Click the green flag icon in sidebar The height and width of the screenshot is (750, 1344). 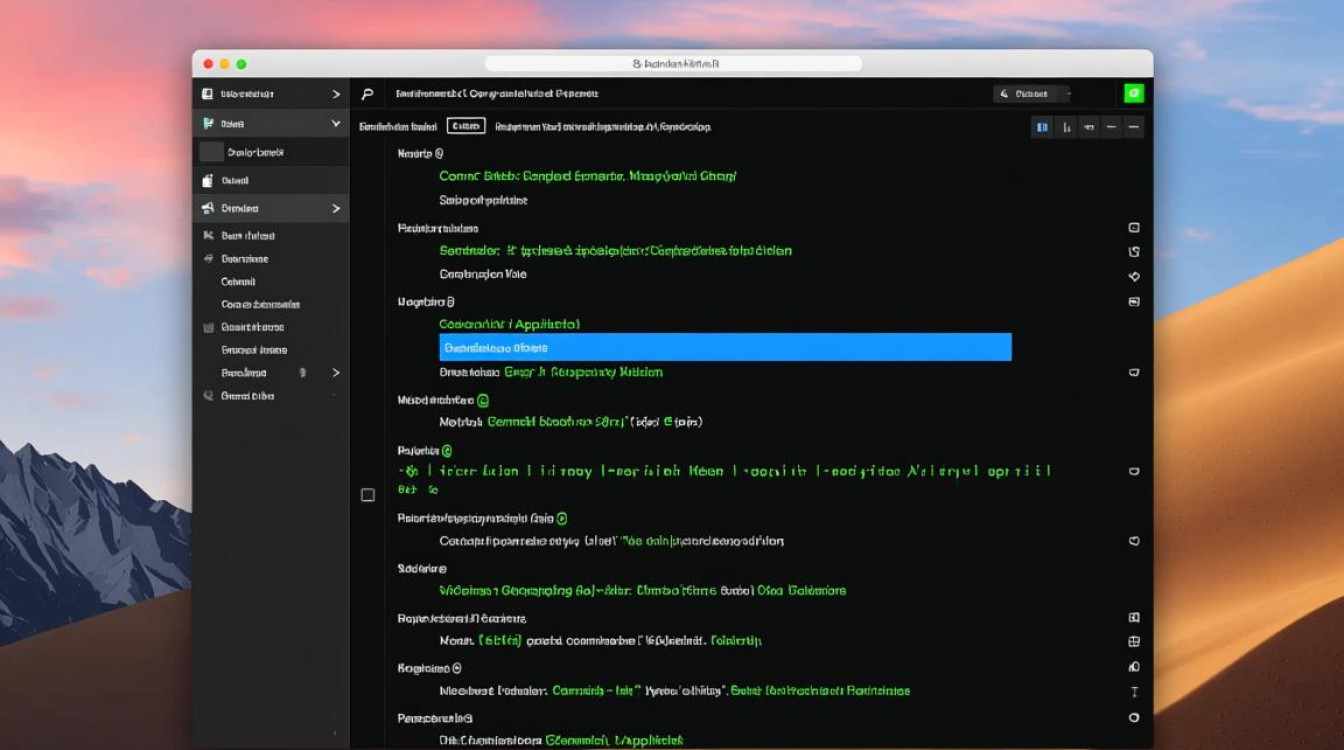click(207, 124)
